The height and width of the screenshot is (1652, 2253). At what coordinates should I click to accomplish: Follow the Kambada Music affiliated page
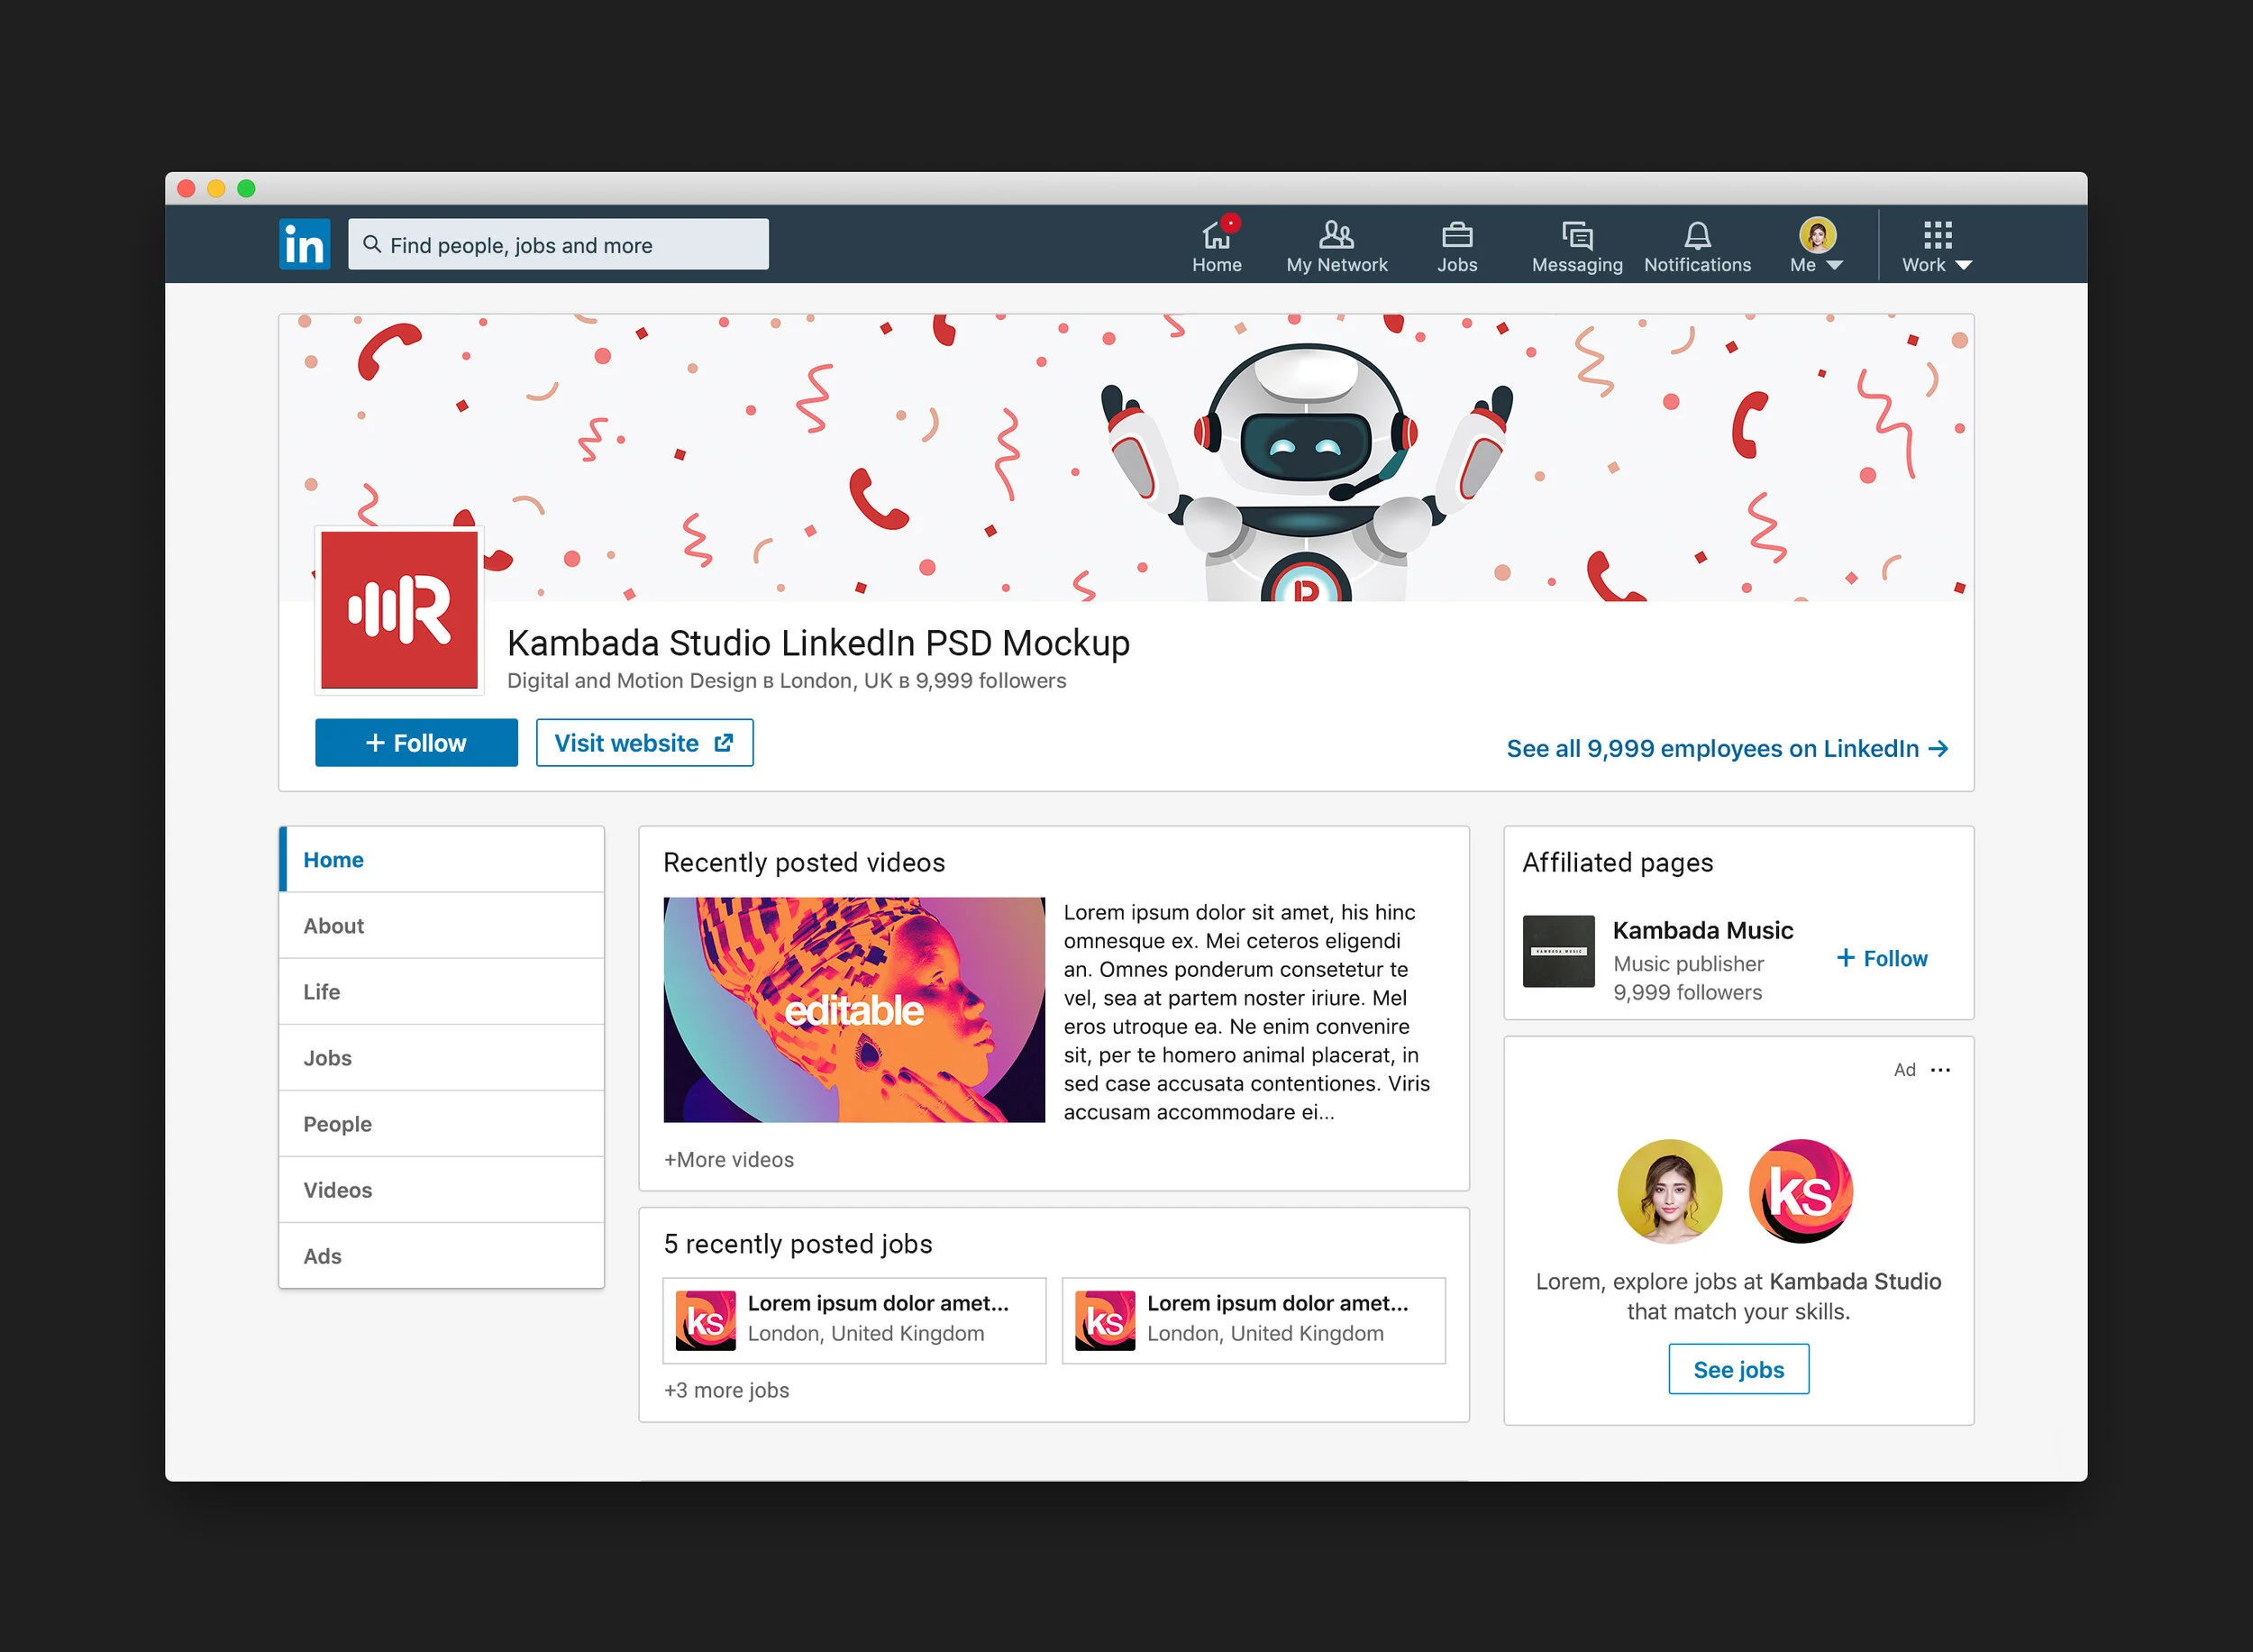[x=1881, y=958]
